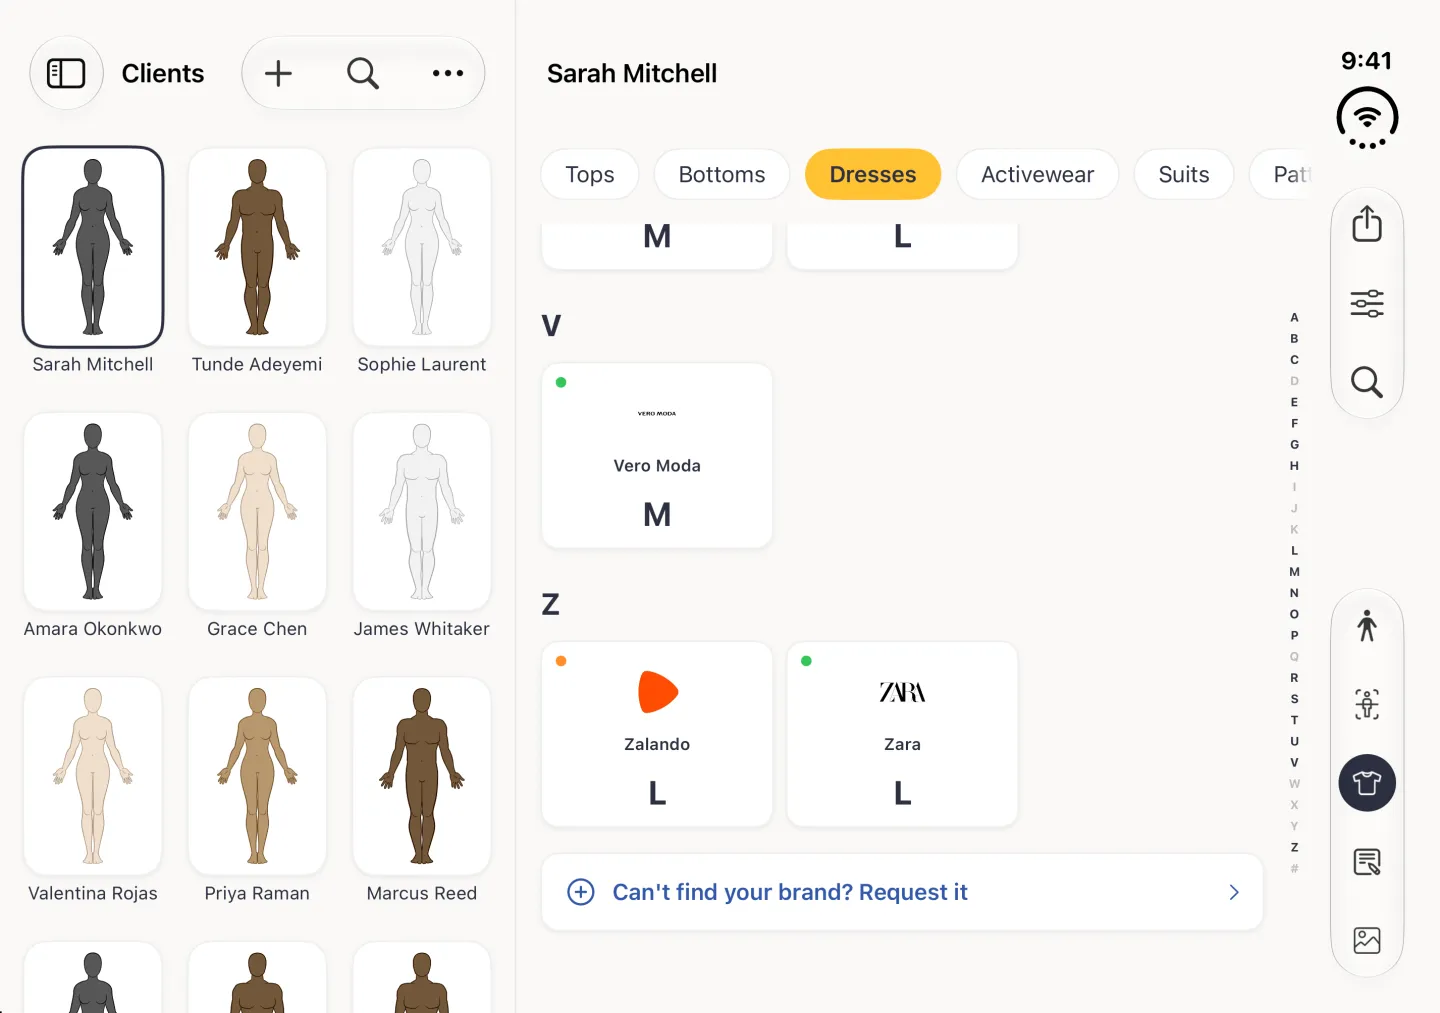Screen dimensions: 1440x1013
Task: Jump to letter H in alphabet index
Action: click(x=1294, y=466)
